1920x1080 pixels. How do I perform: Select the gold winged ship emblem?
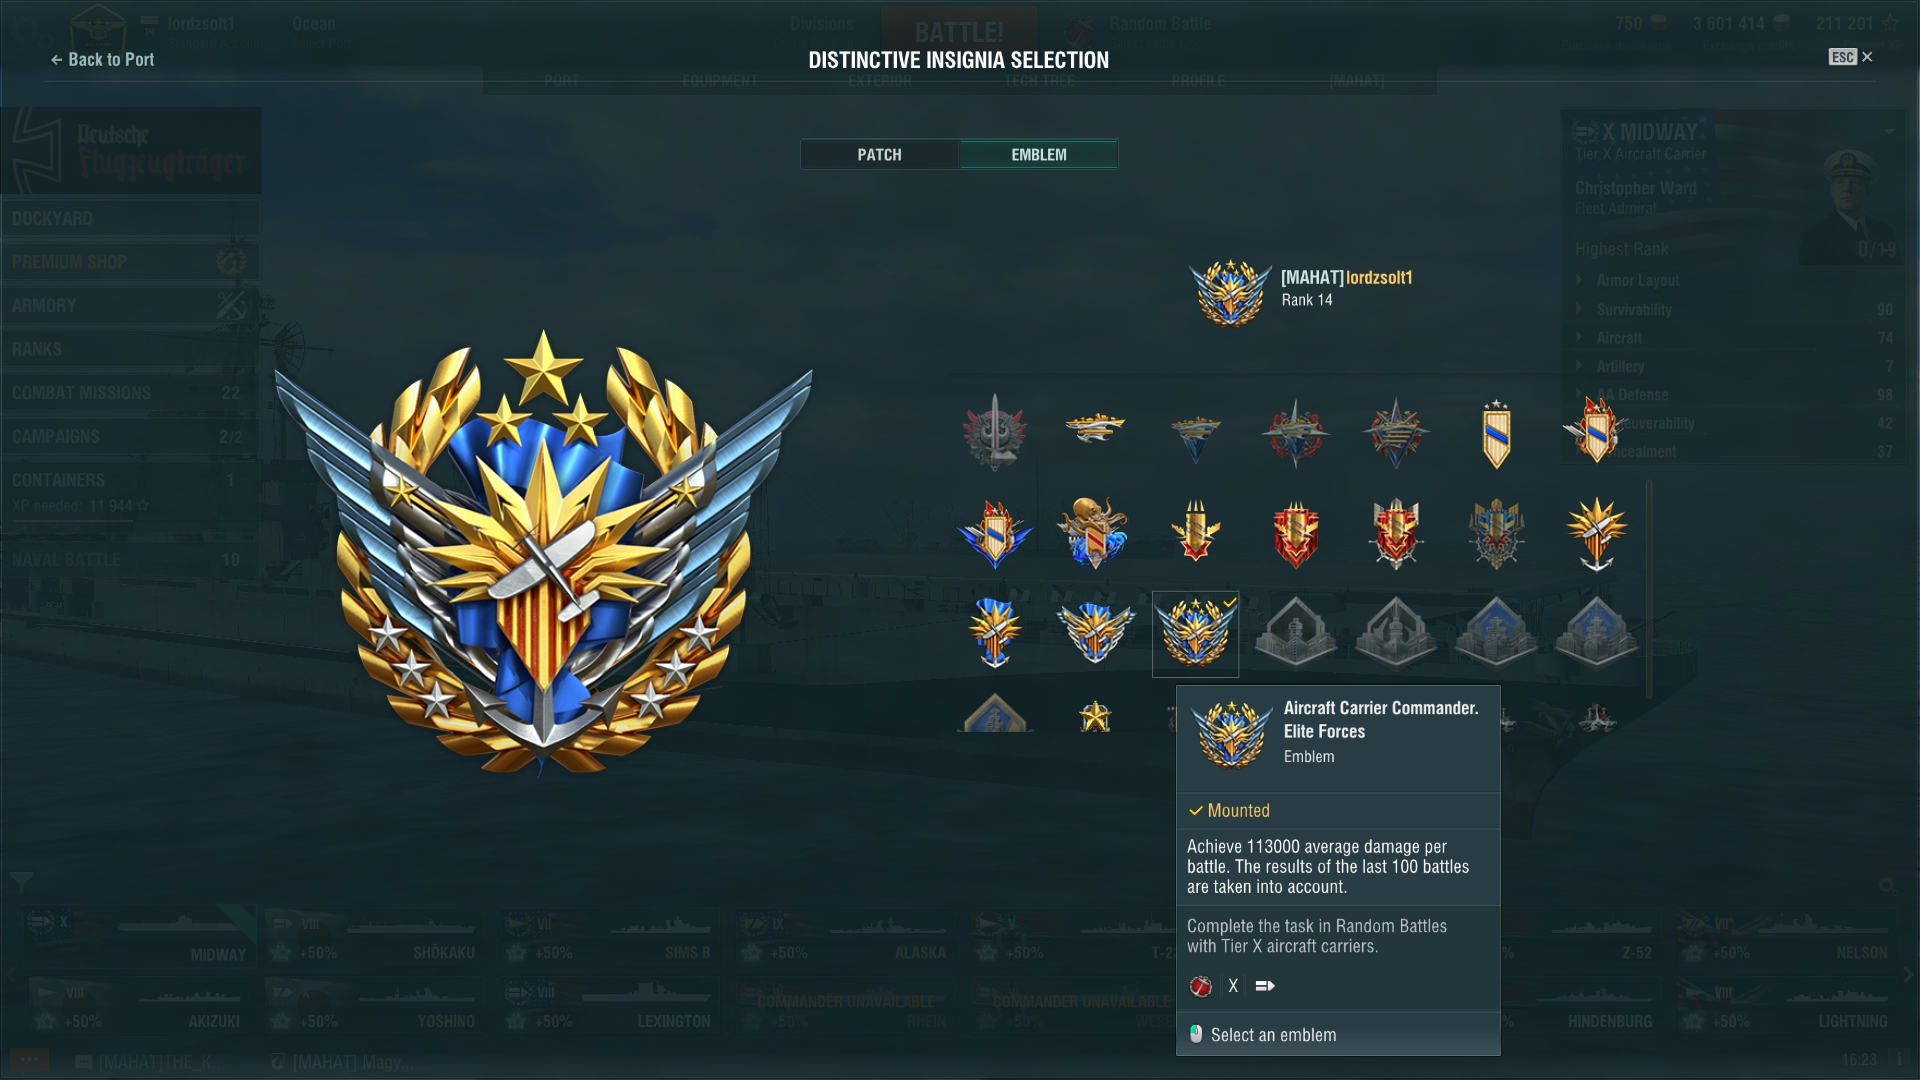1095,428
